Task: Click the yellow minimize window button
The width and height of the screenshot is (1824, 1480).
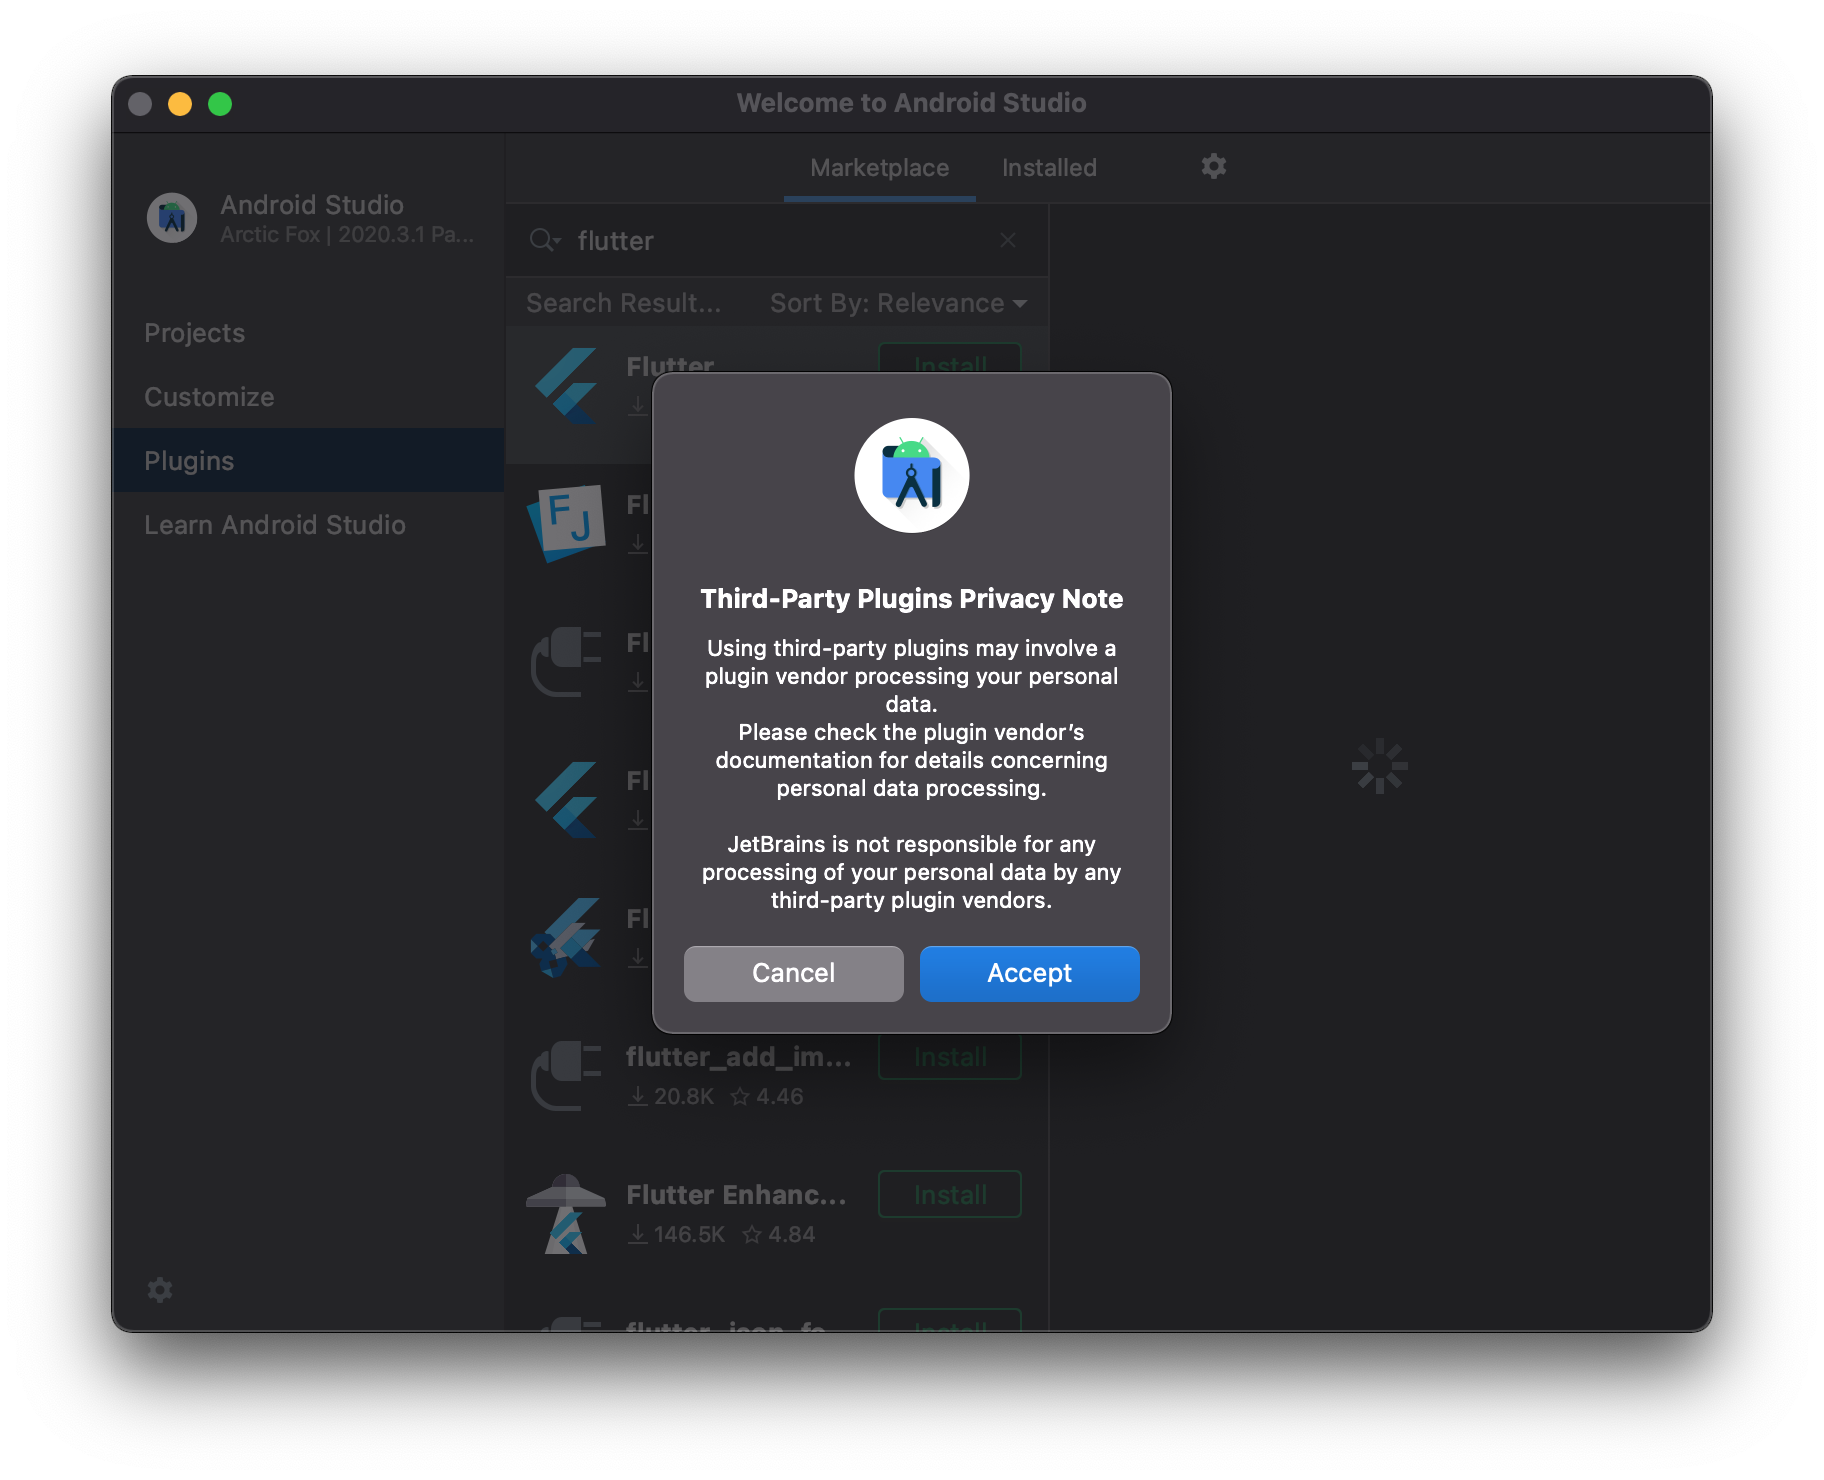Action: (x=180, y=104)
